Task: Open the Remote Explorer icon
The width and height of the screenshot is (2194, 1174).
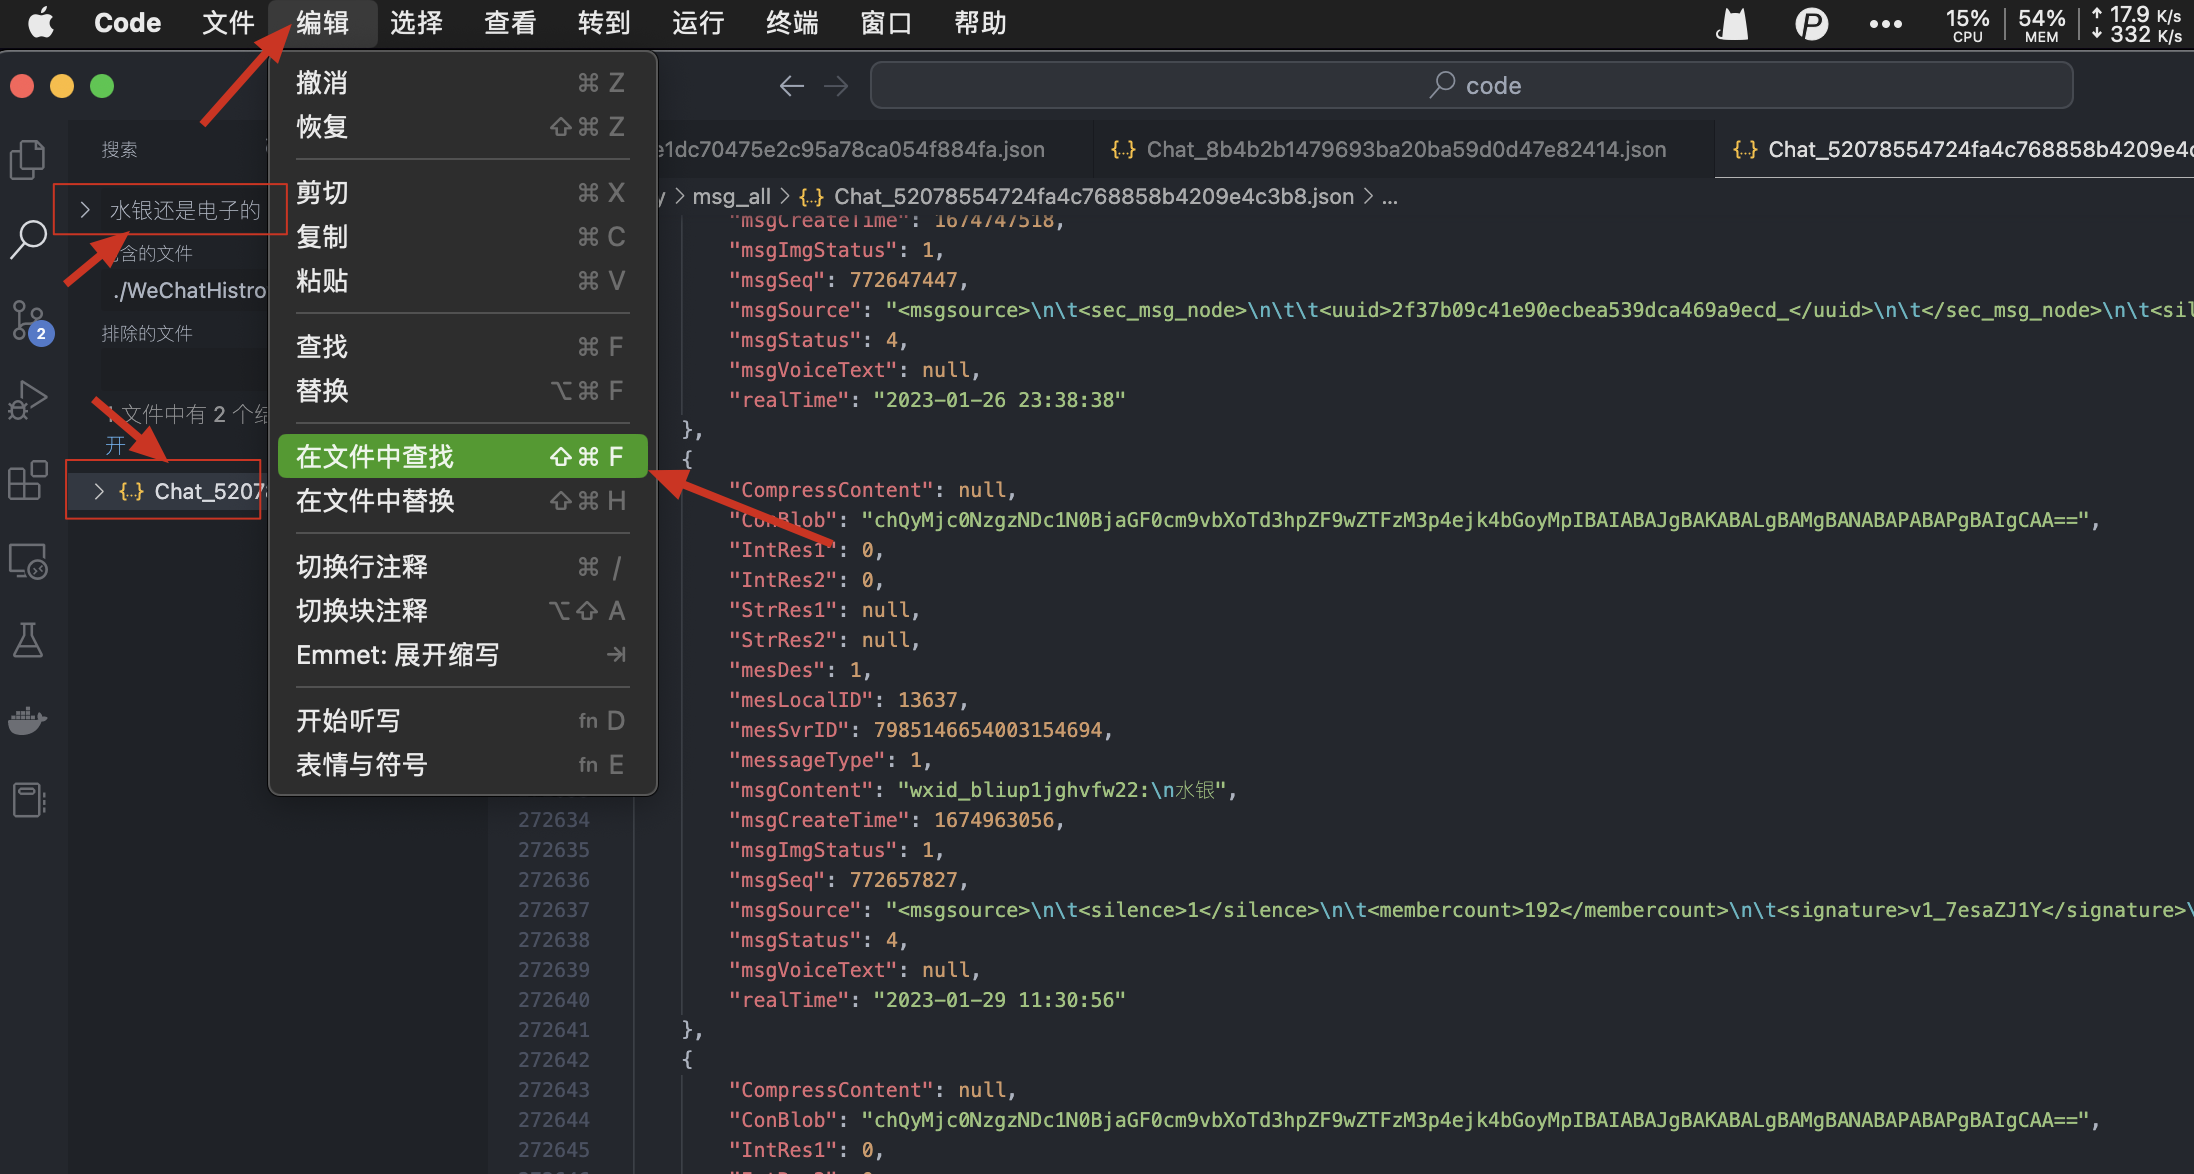Action: [28, 561]
